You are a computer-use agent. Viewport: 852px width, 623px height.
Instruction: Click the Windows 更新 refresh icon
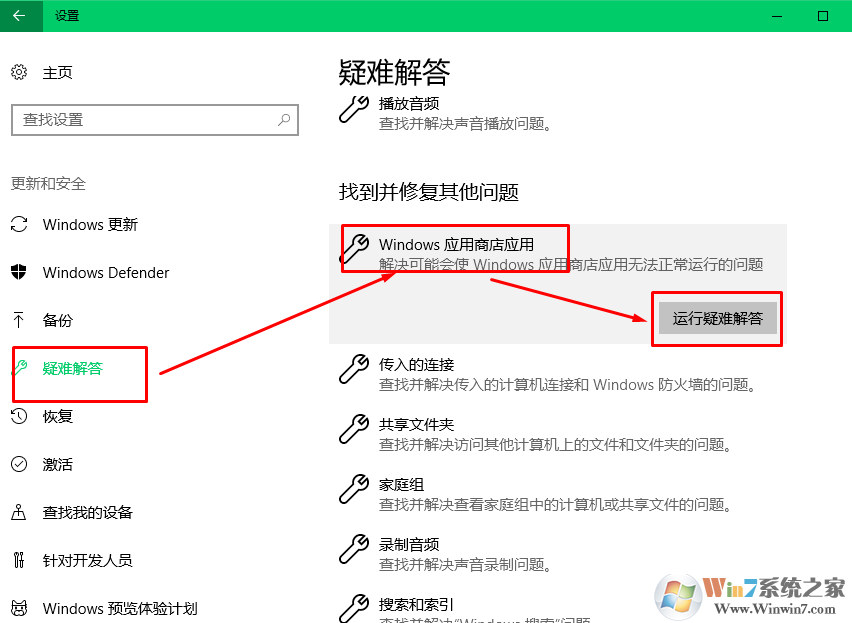pos(19,224)
